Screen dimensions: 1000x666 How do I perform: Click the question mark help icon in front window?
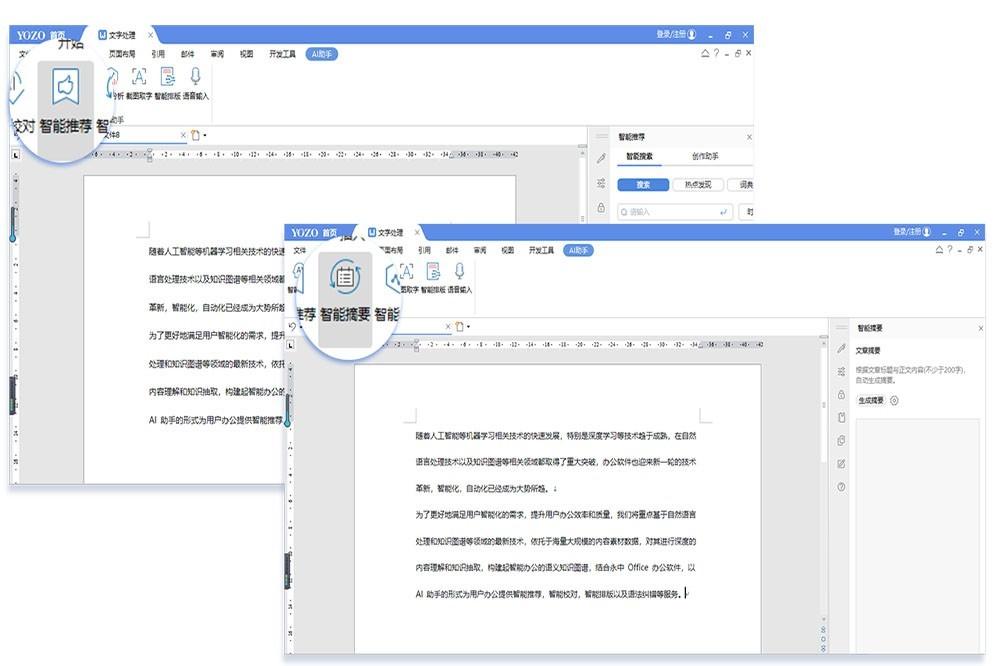pos(950,249)
